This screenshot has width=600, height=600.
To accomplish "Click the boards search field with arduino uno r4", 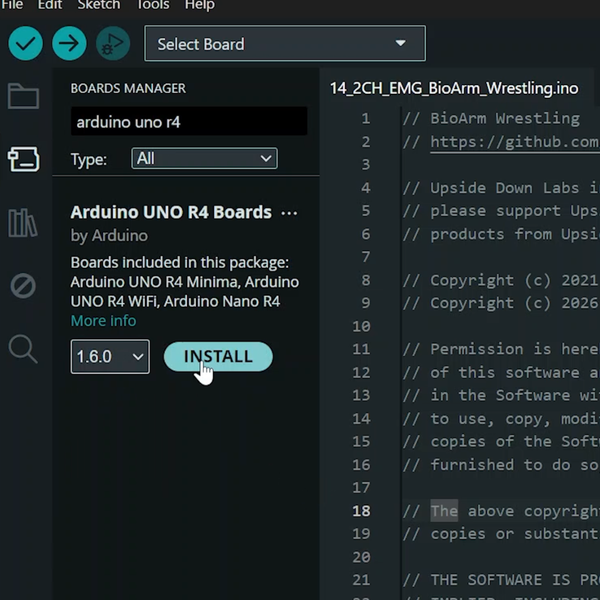I will 189,122.
